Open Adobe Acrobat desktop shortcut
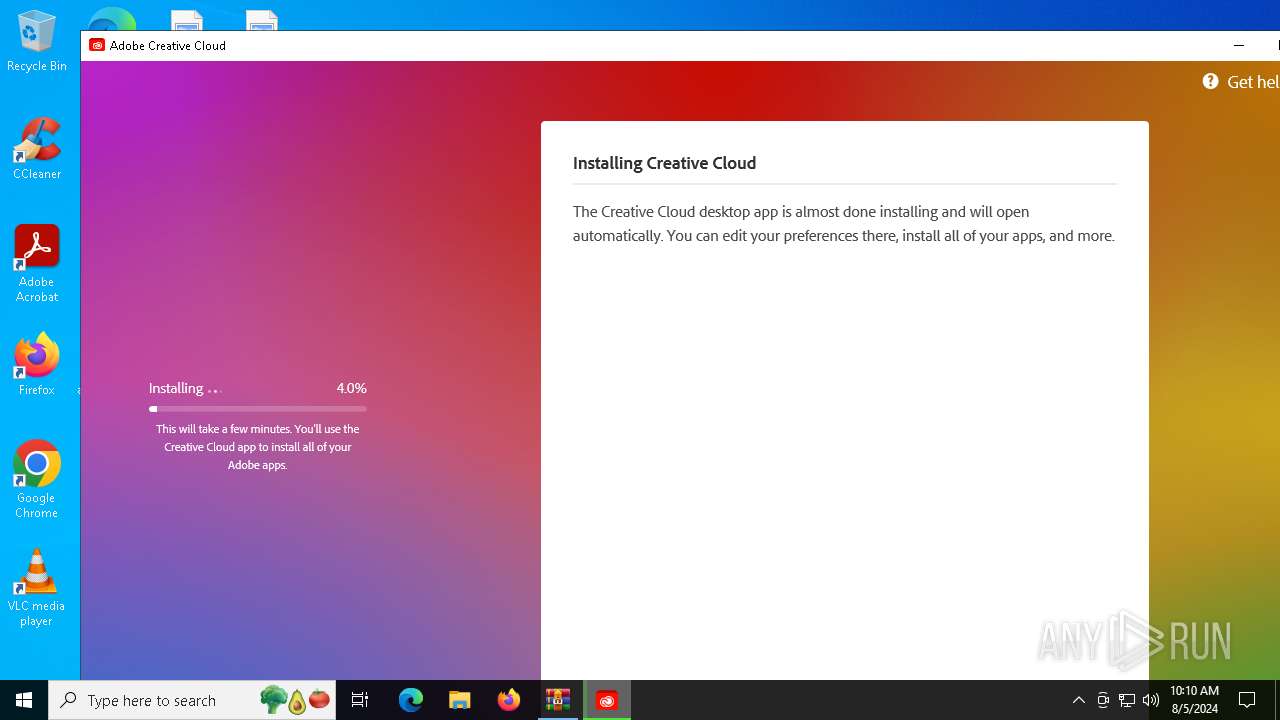 37,264
